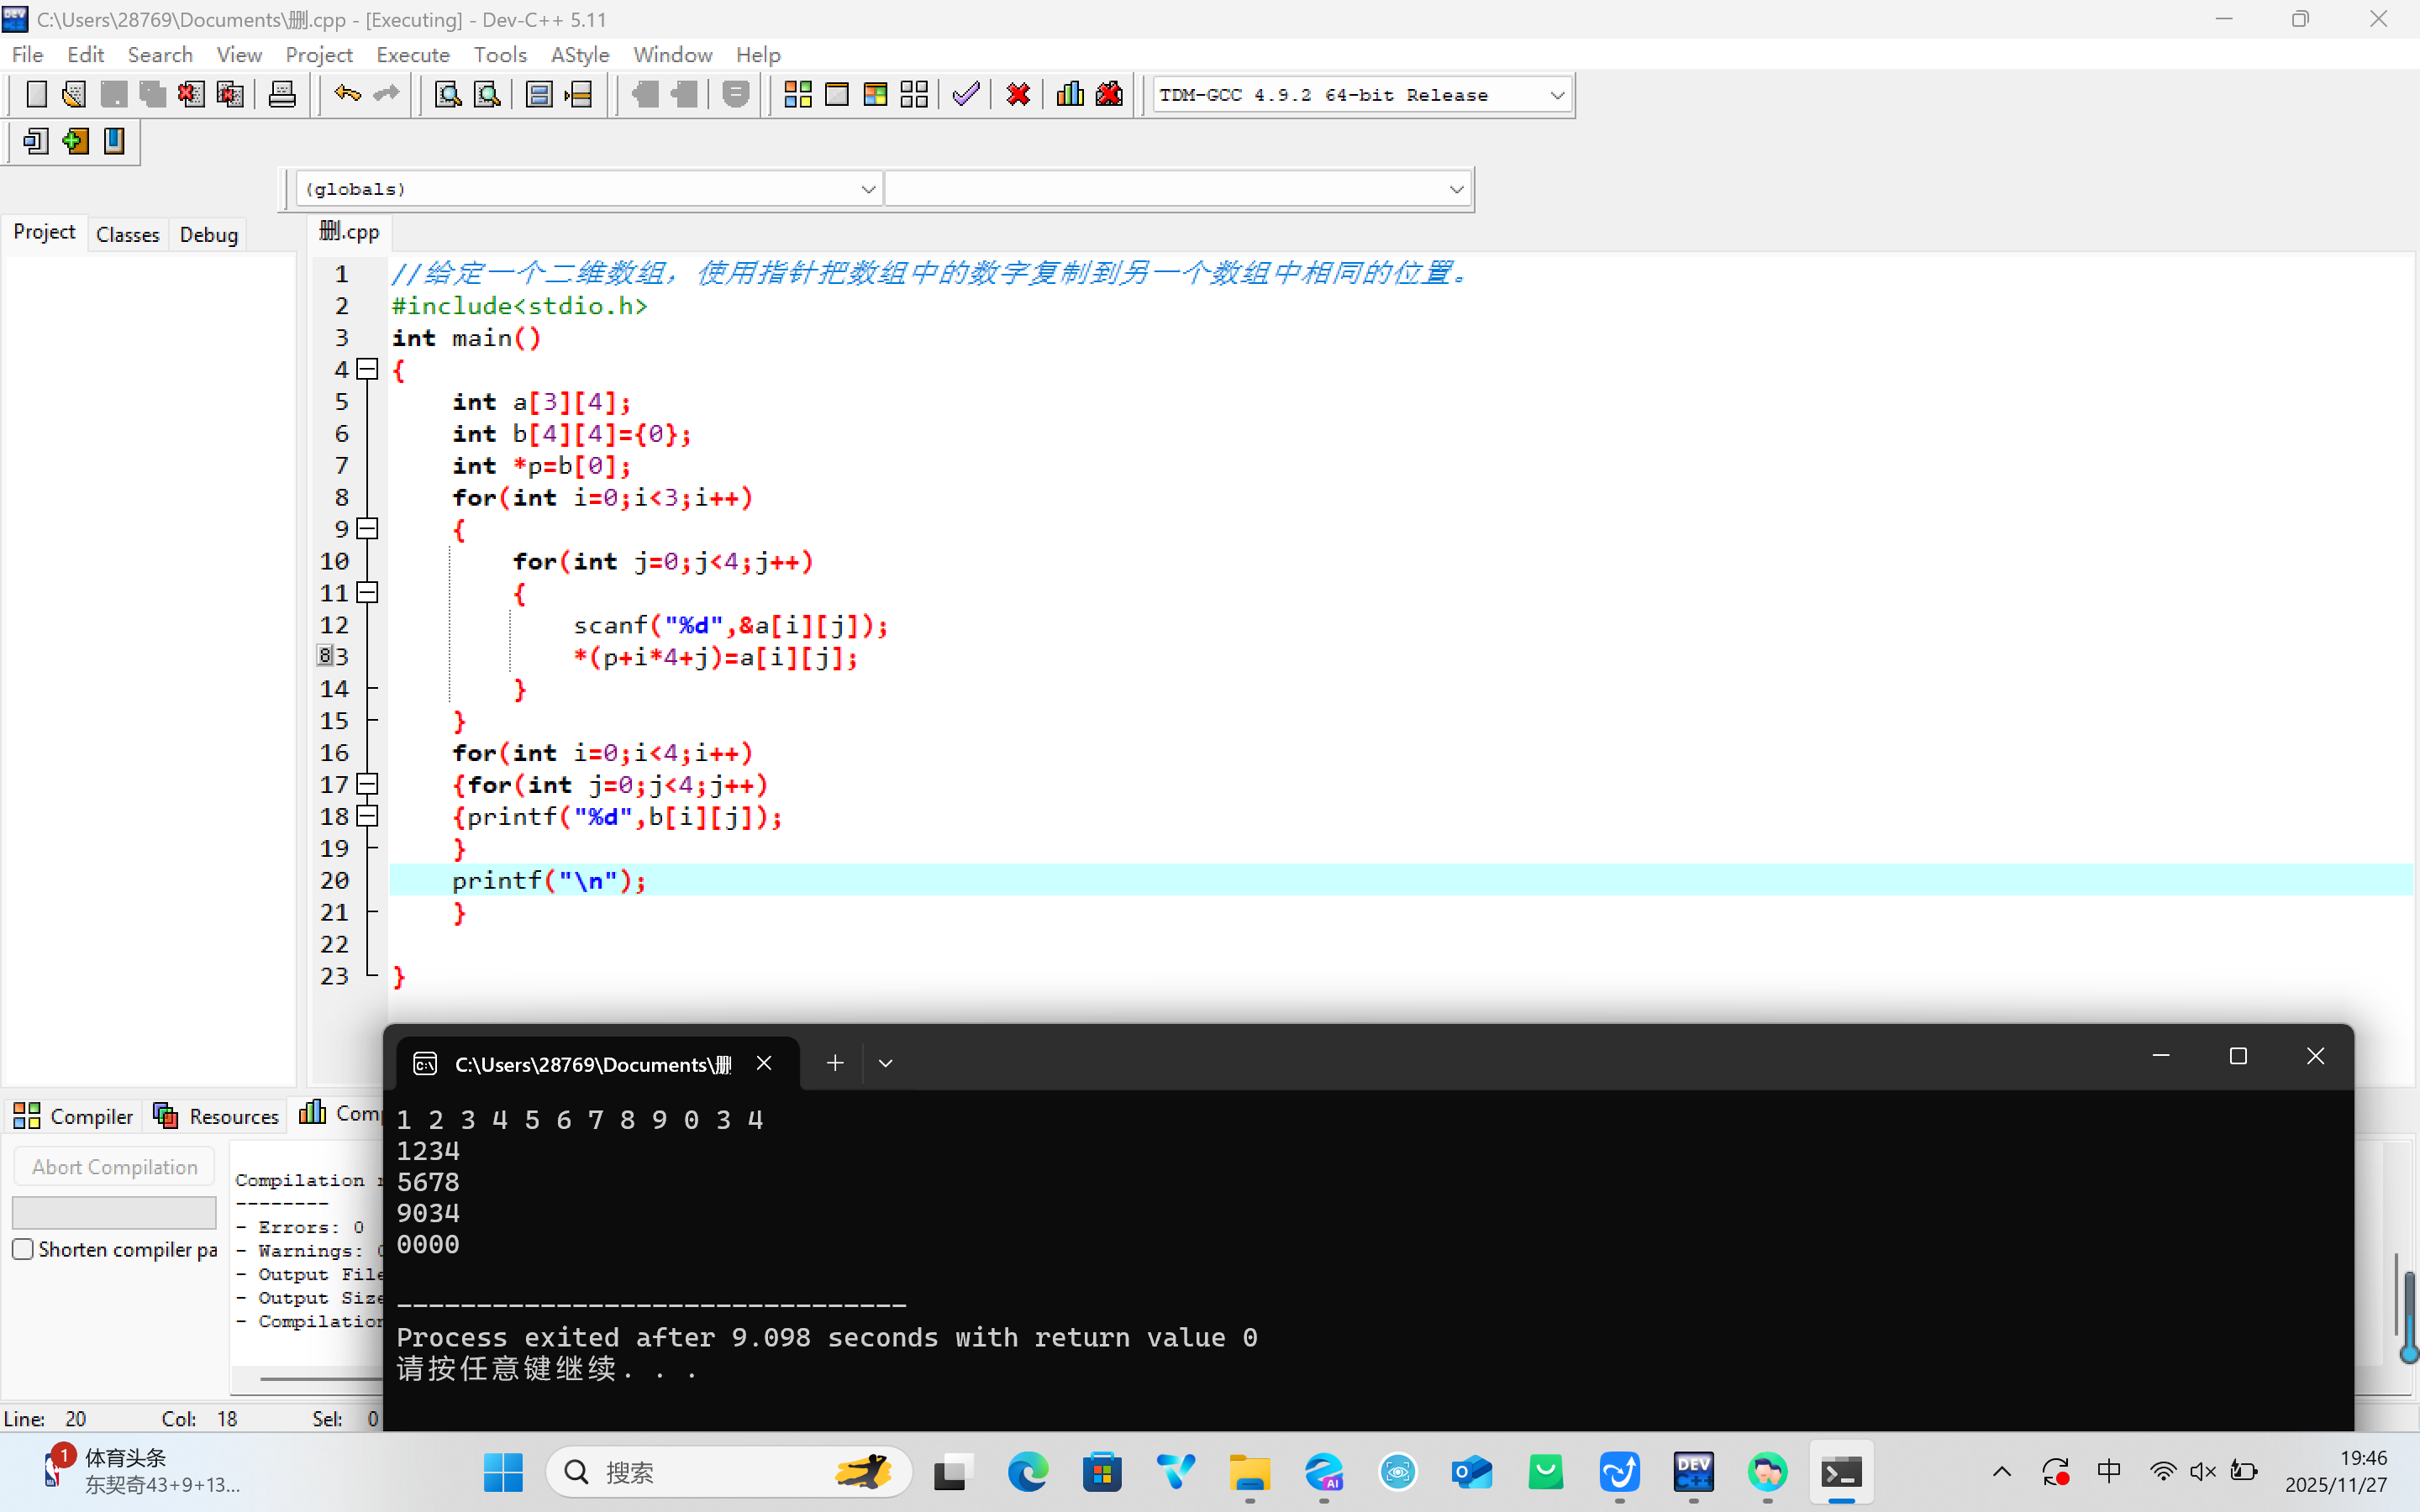Click the Find magnifier icon
2420x1512 pixels.
point(448,95)
